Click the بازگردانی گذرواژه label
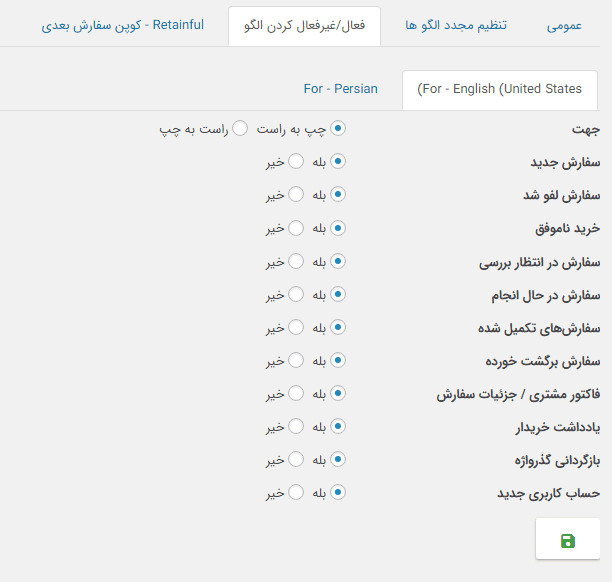 pos(557,461)
